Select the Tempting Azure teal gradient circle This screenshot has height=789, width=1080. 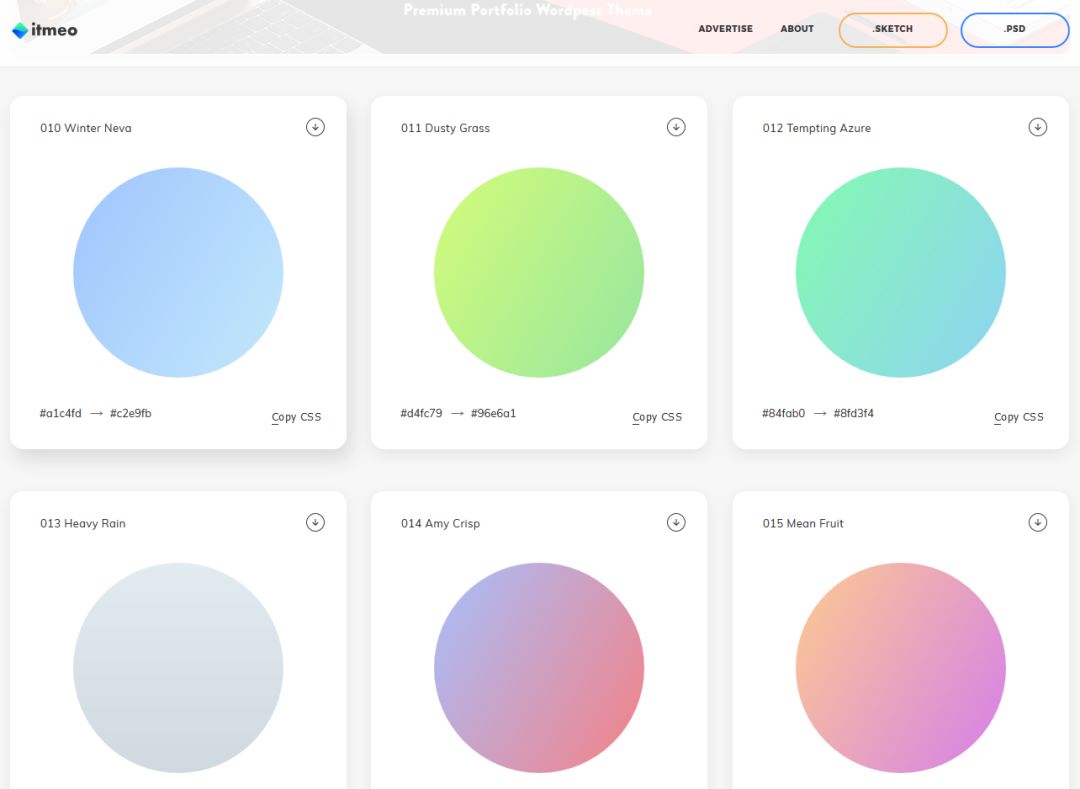900,273
